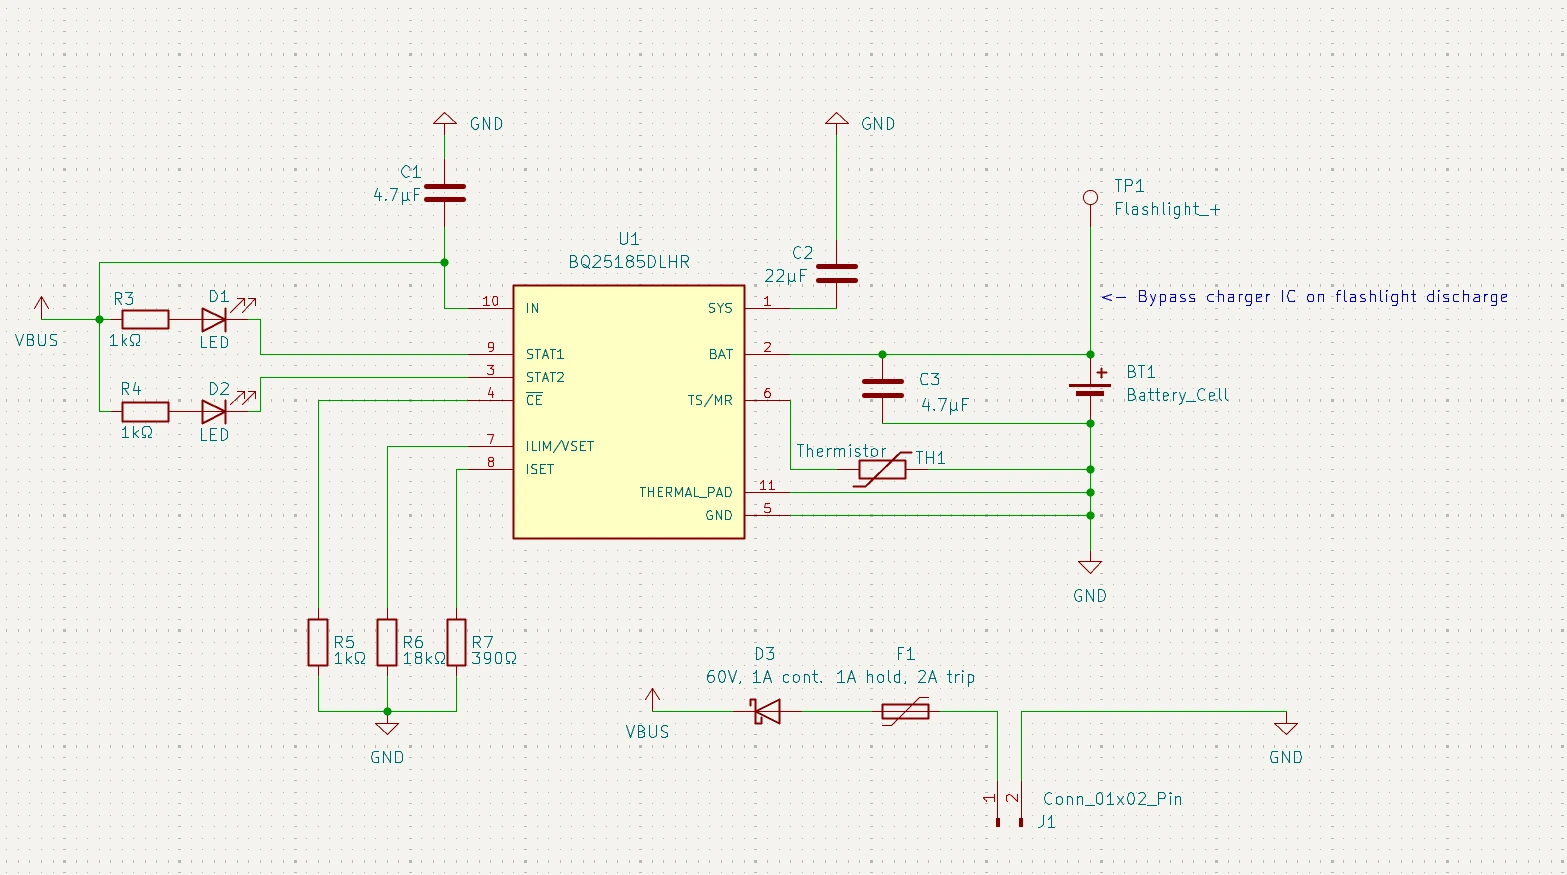
Task: Click the ISET pin name on U1
Action: [x=540, y=469]
